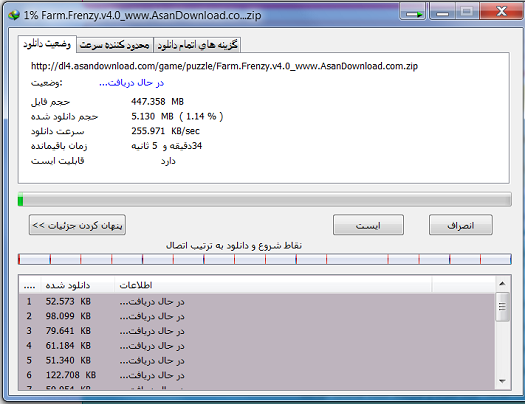The image size is (525, 404).
Task: Minimize the download window
Action: coord(442,12)
